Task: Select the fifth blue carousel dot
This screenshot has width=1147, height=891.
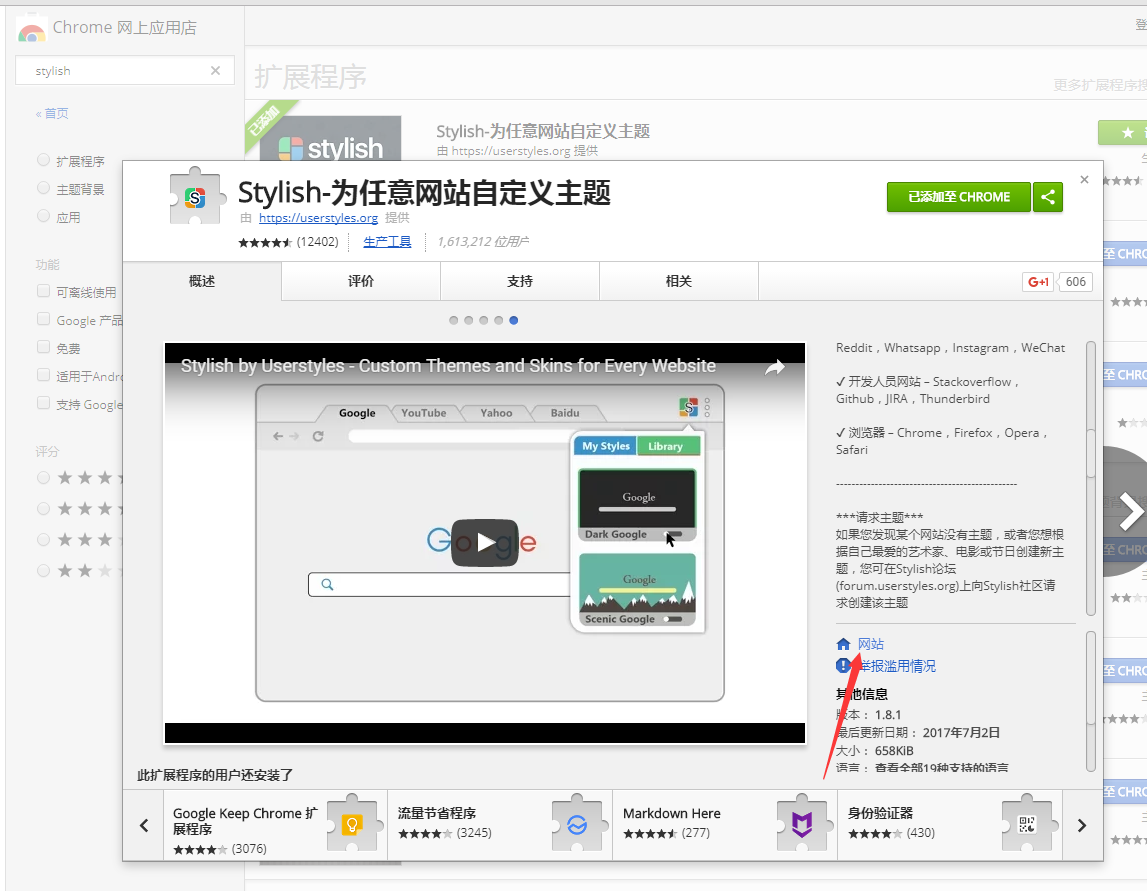Action: pos(514,320)
